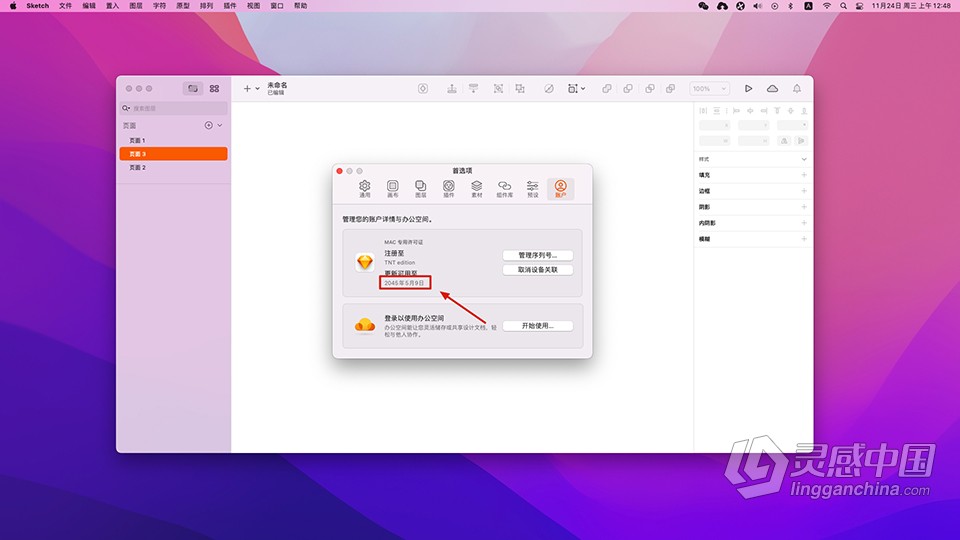
Task: Open the 文件 (File) menu
Action: click(66, 6)
